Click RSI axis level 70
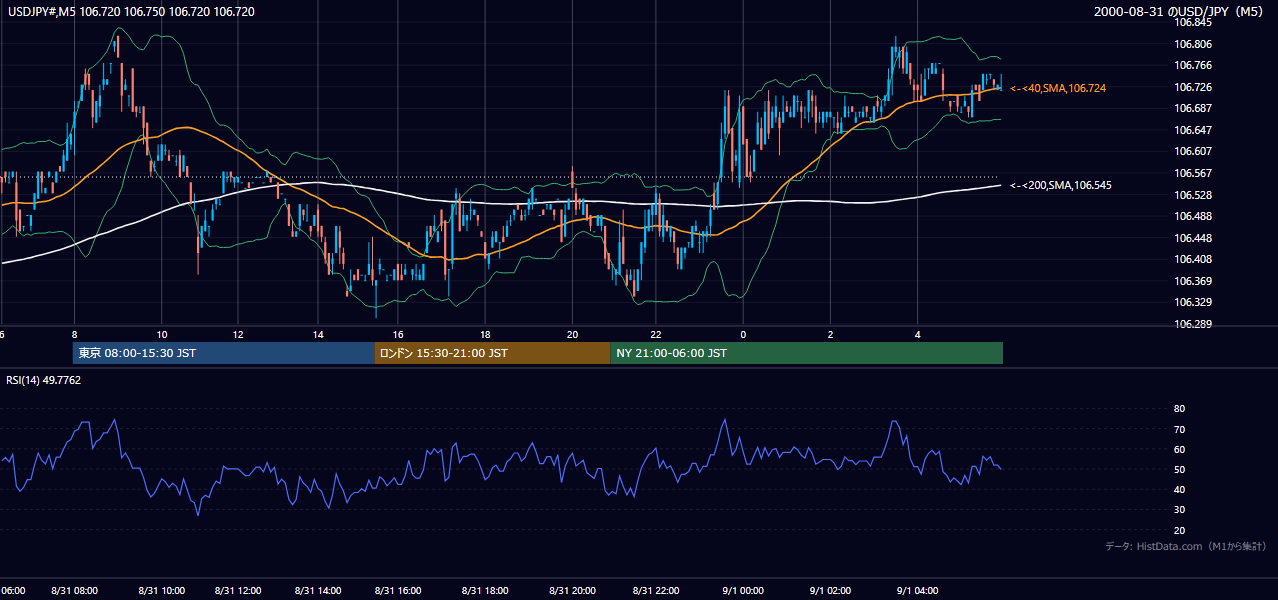The width and height of the screenshot is (1278, 600). tap(1180, 429)
